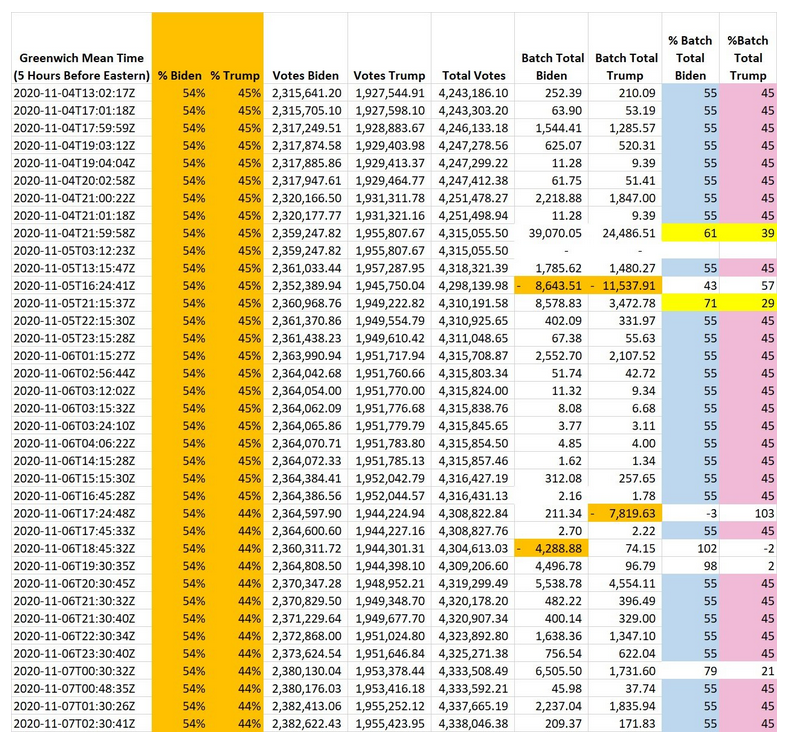Select the cell showing 98

[x=690, y=566]
